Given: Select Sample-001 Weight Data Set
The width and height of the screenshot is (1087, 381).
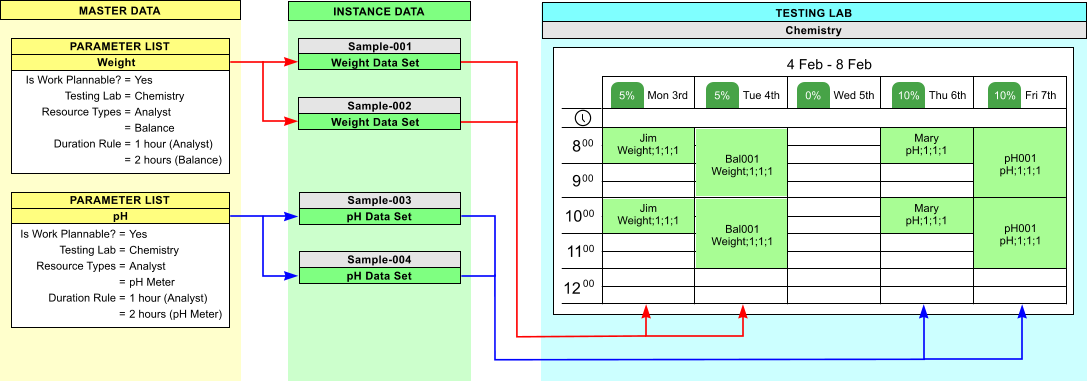Looking at the screenshot, I should pos(379,62).
